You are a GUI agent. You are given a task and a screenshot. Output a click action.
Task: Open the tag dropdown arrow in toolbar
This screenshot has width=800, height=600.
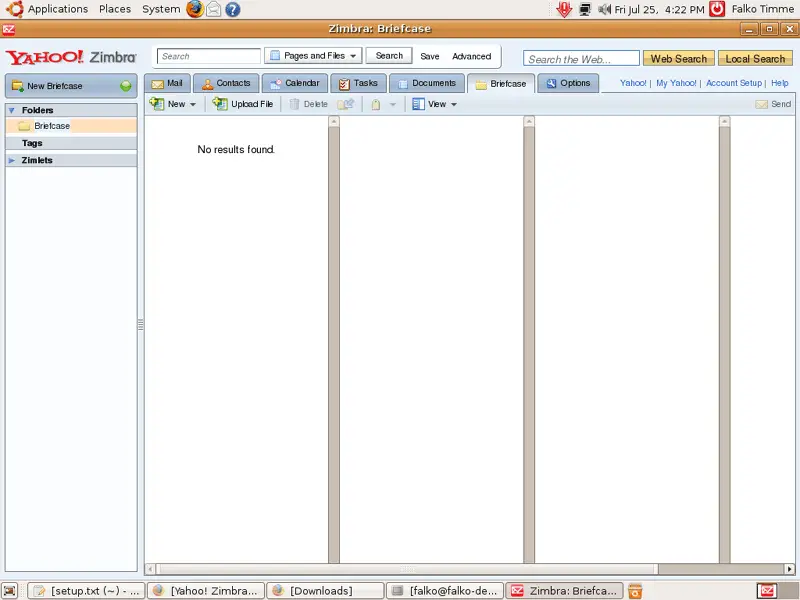392,105
